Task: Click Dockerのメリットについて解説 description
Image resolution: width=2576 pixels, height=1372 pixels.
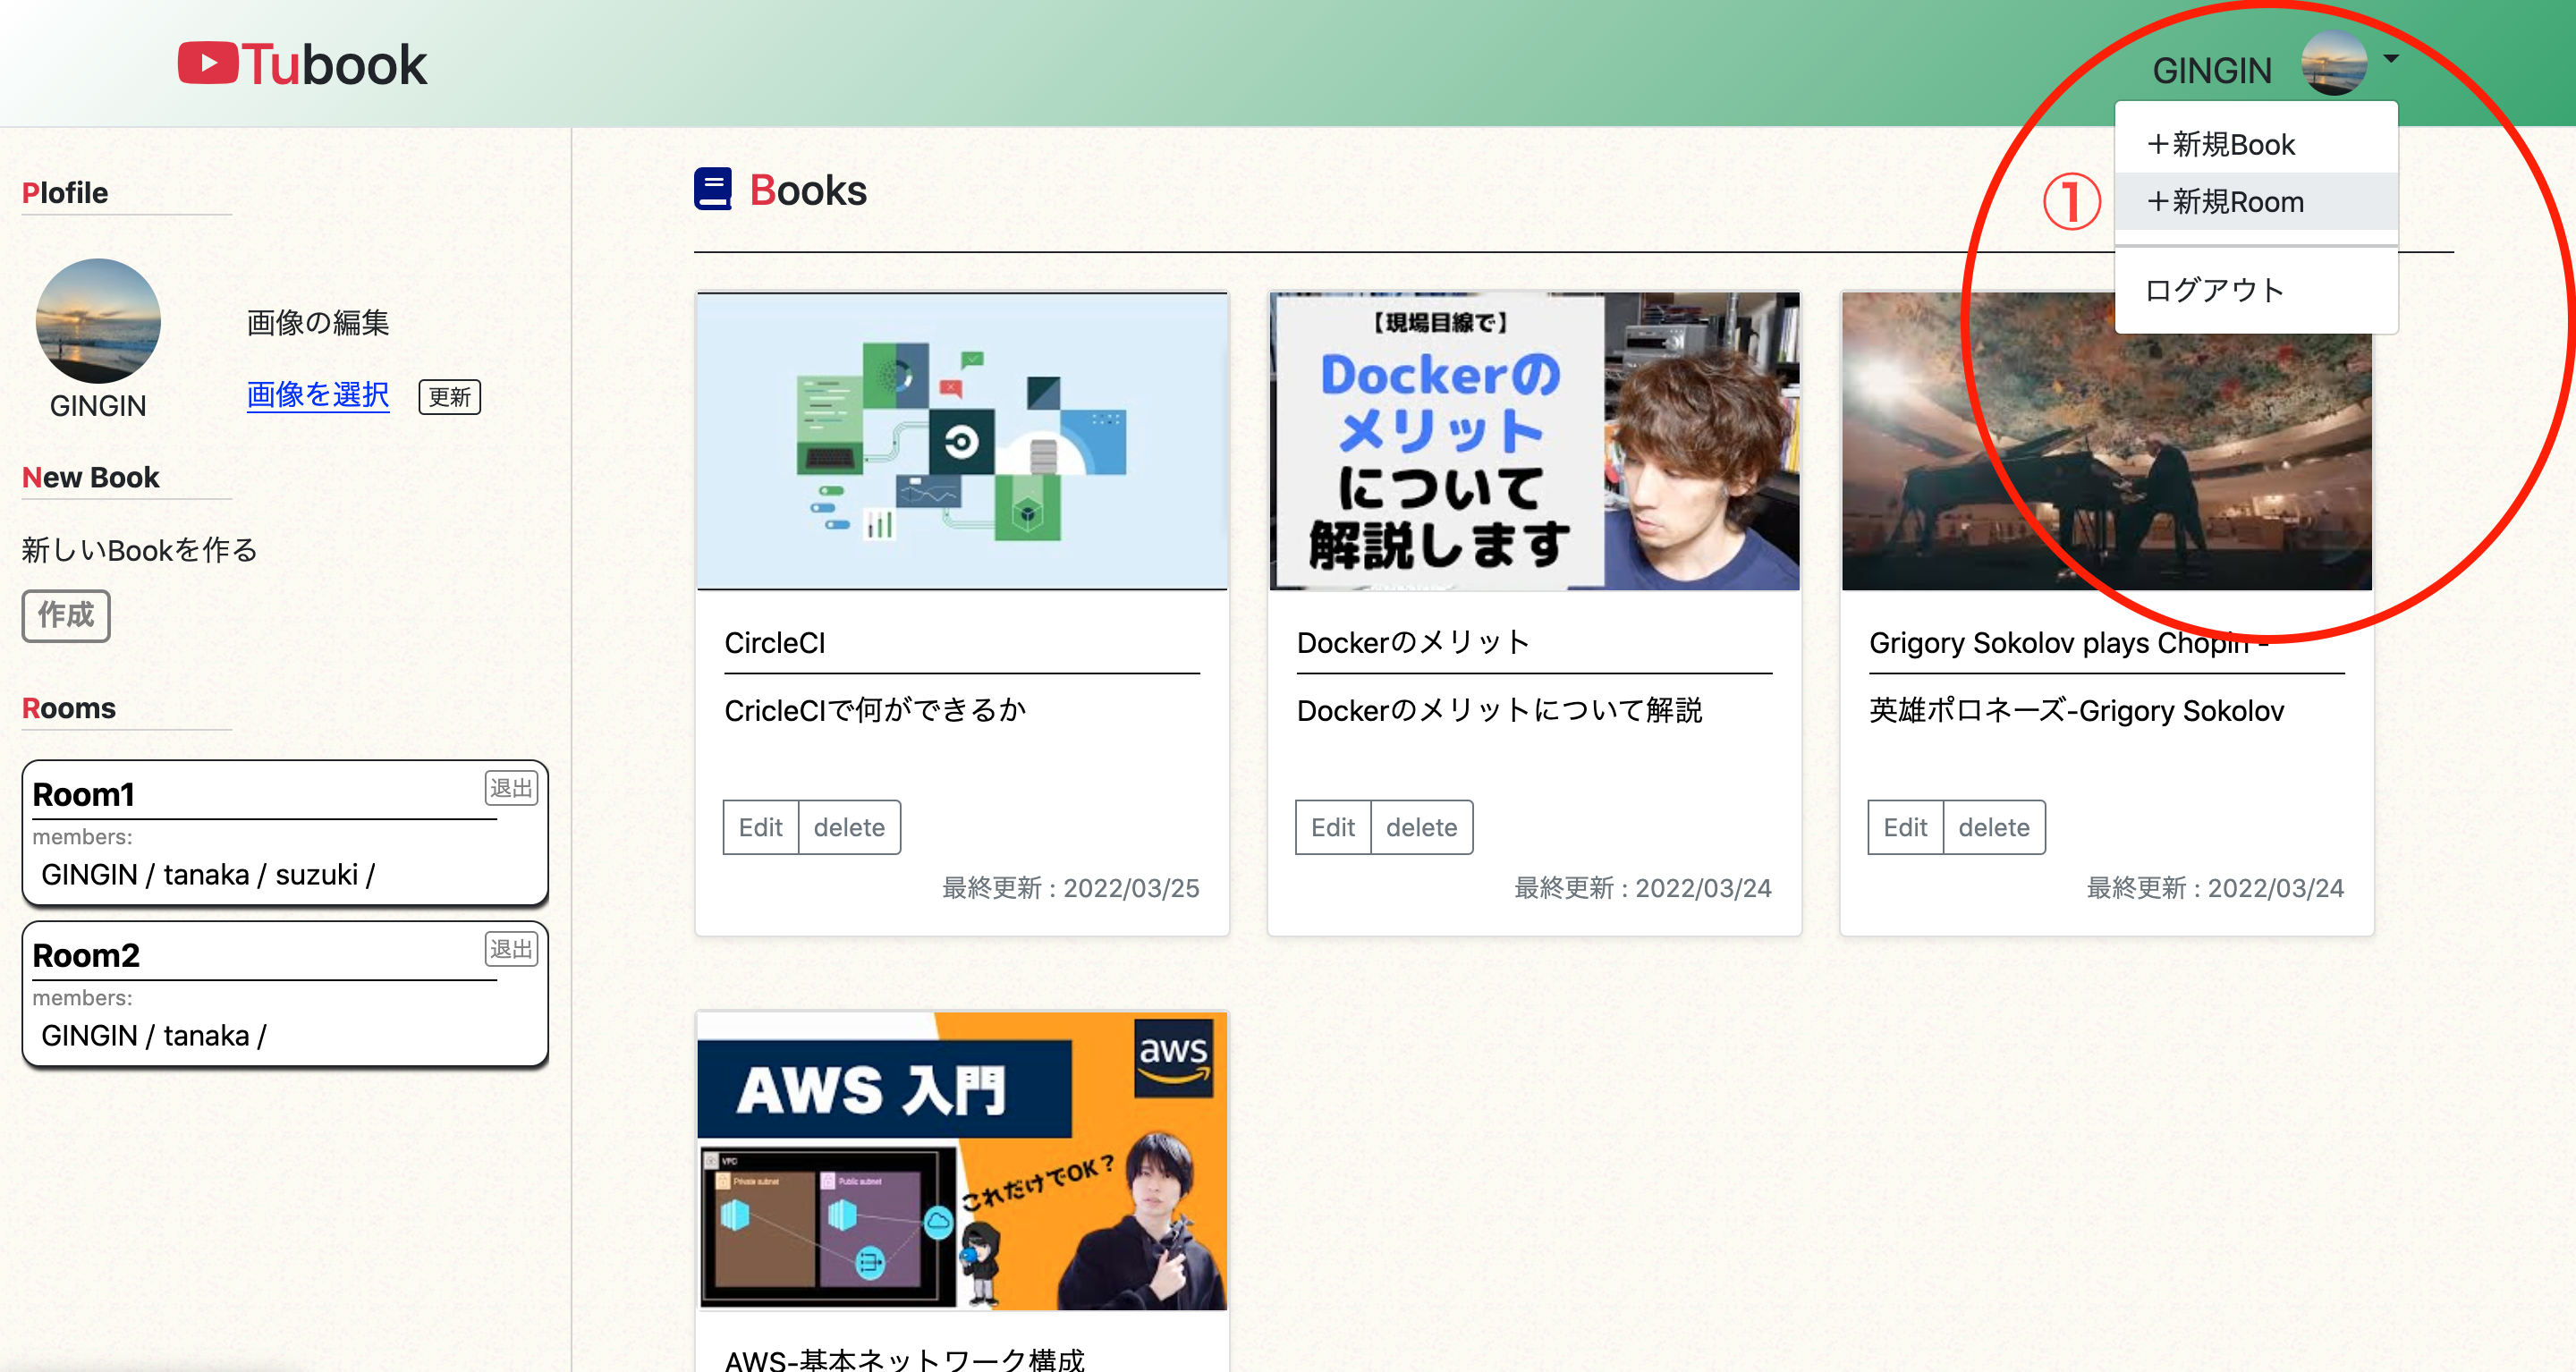Action: click(x=1499, y=710)
